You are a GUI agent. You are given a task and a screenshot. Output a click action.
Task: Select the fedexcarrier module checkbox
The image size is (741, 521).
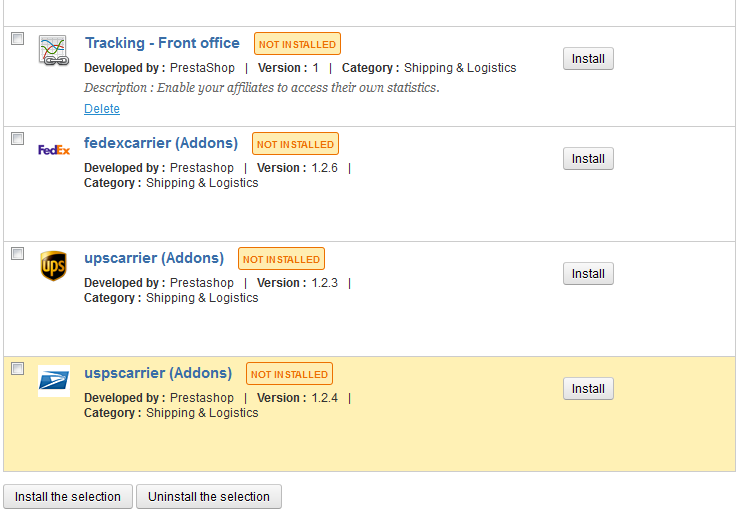(x=17, y=139)
